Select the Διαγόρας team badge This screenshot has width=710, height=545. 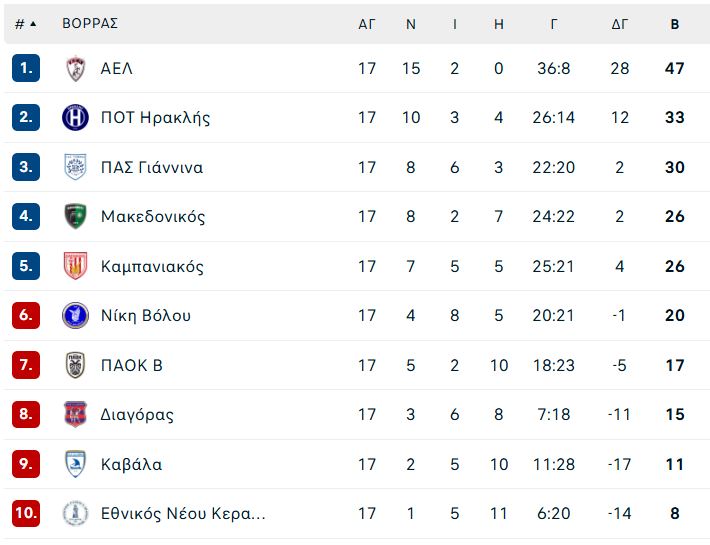(x=75, y=414)
